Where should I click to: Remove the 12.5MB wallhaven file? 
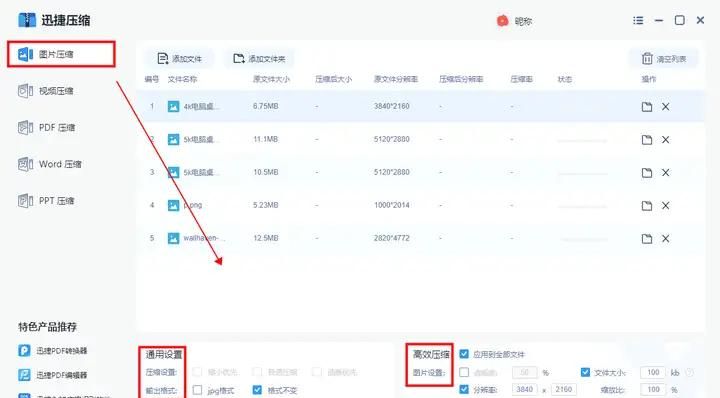pyautogui.click(x=665, y=239)
